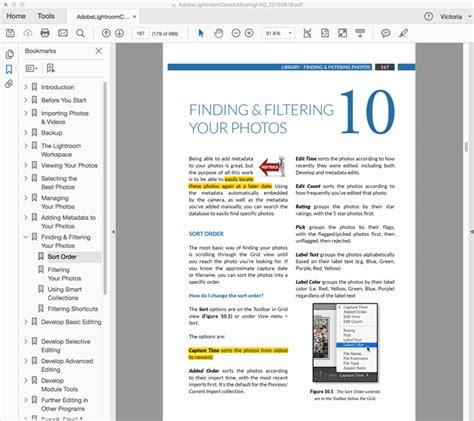Jump to Filtering Your Photos bookmark
This screenshot has width=474, height=421.
click(x=64, y=274)
